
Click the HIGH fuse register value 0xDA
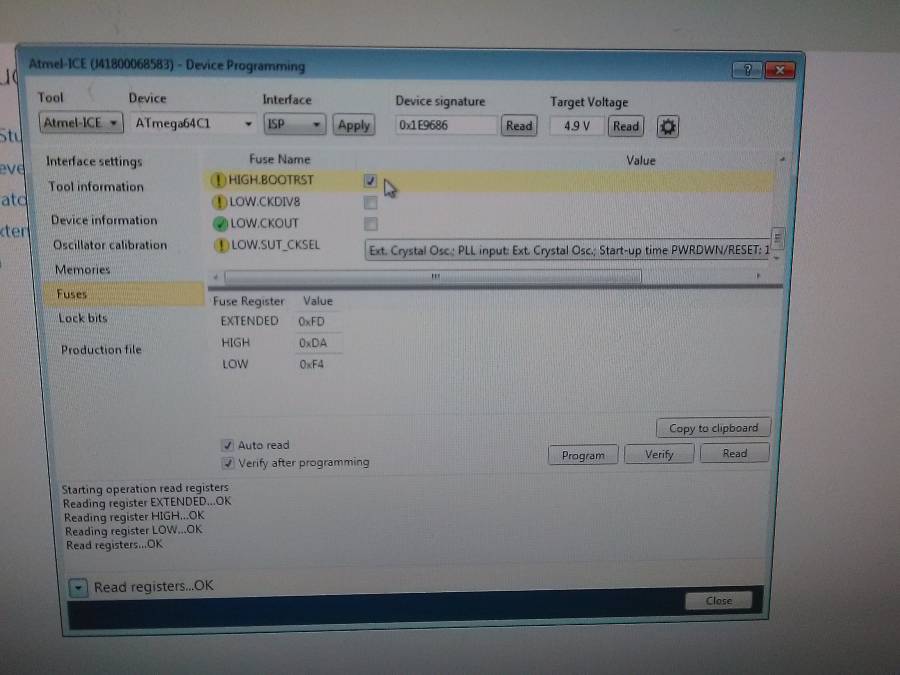point(313,343)
